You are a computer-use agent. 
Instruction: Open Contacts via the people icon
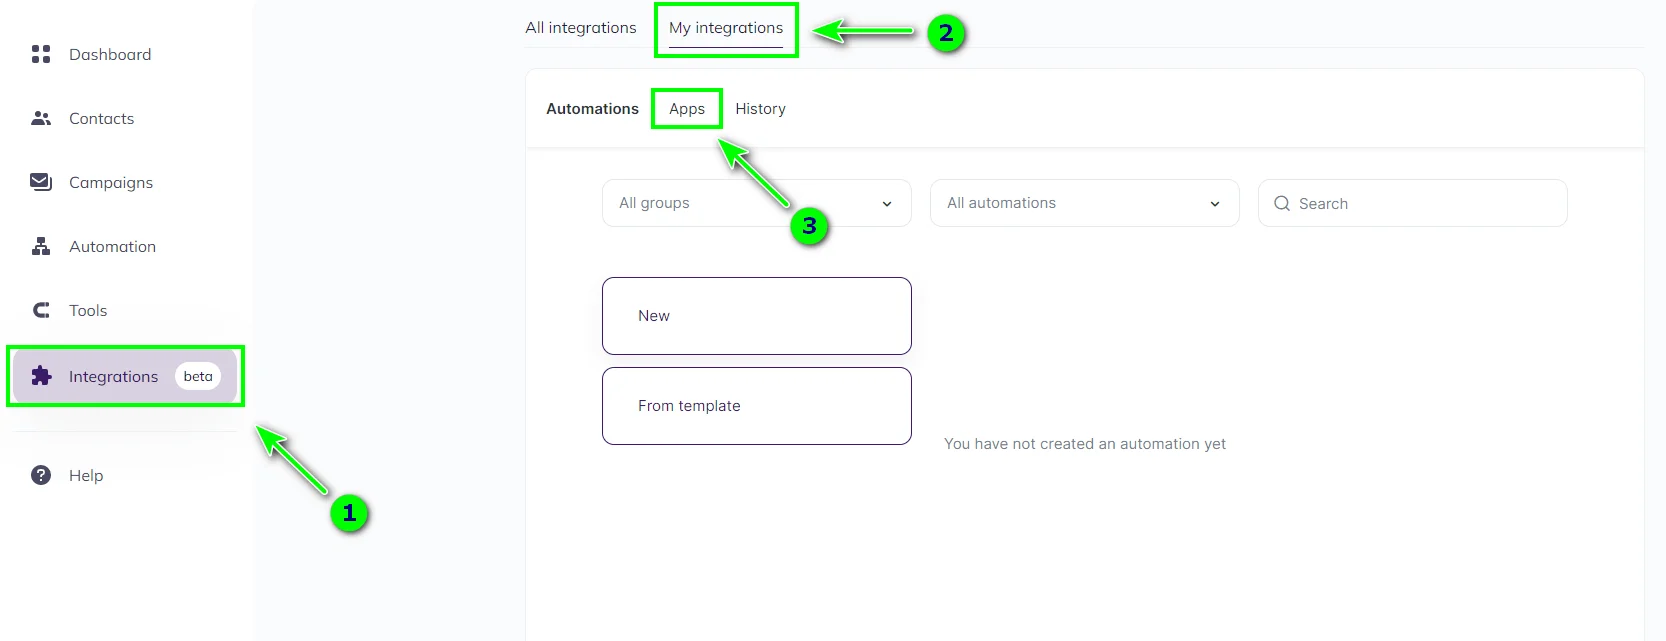click(40, 118)
